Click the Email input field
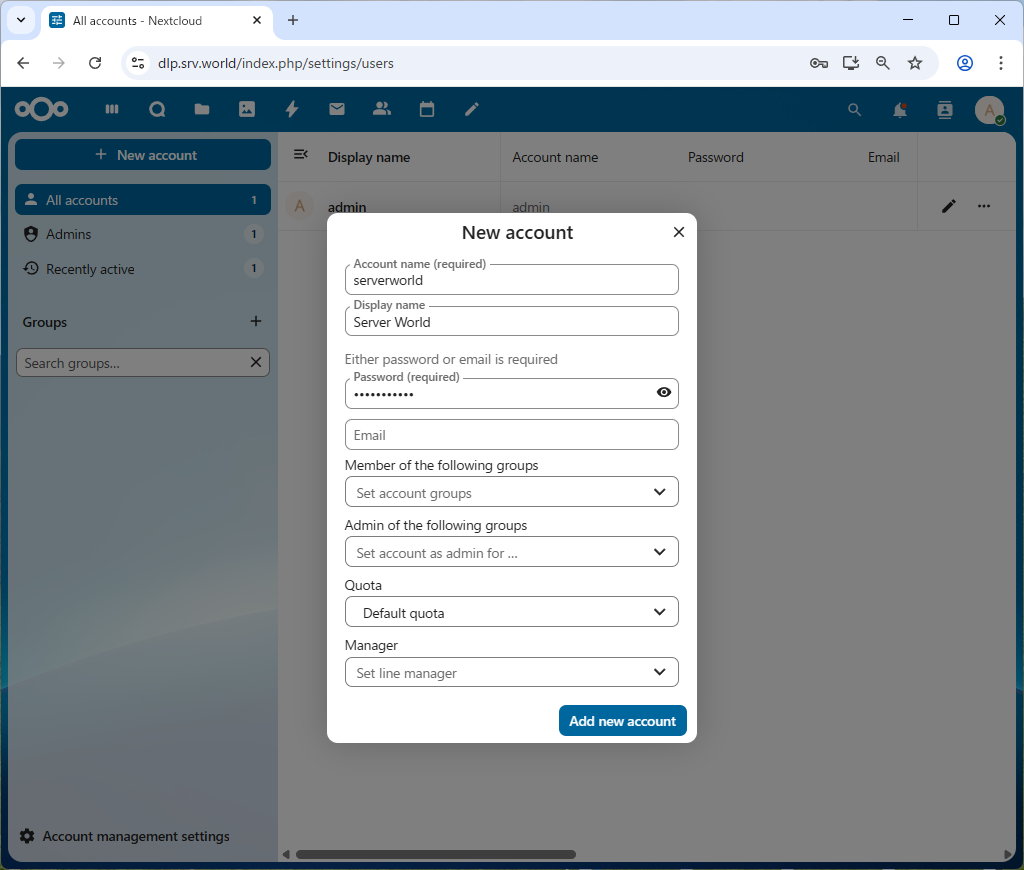1024x870 pixels. click(511, 435)
